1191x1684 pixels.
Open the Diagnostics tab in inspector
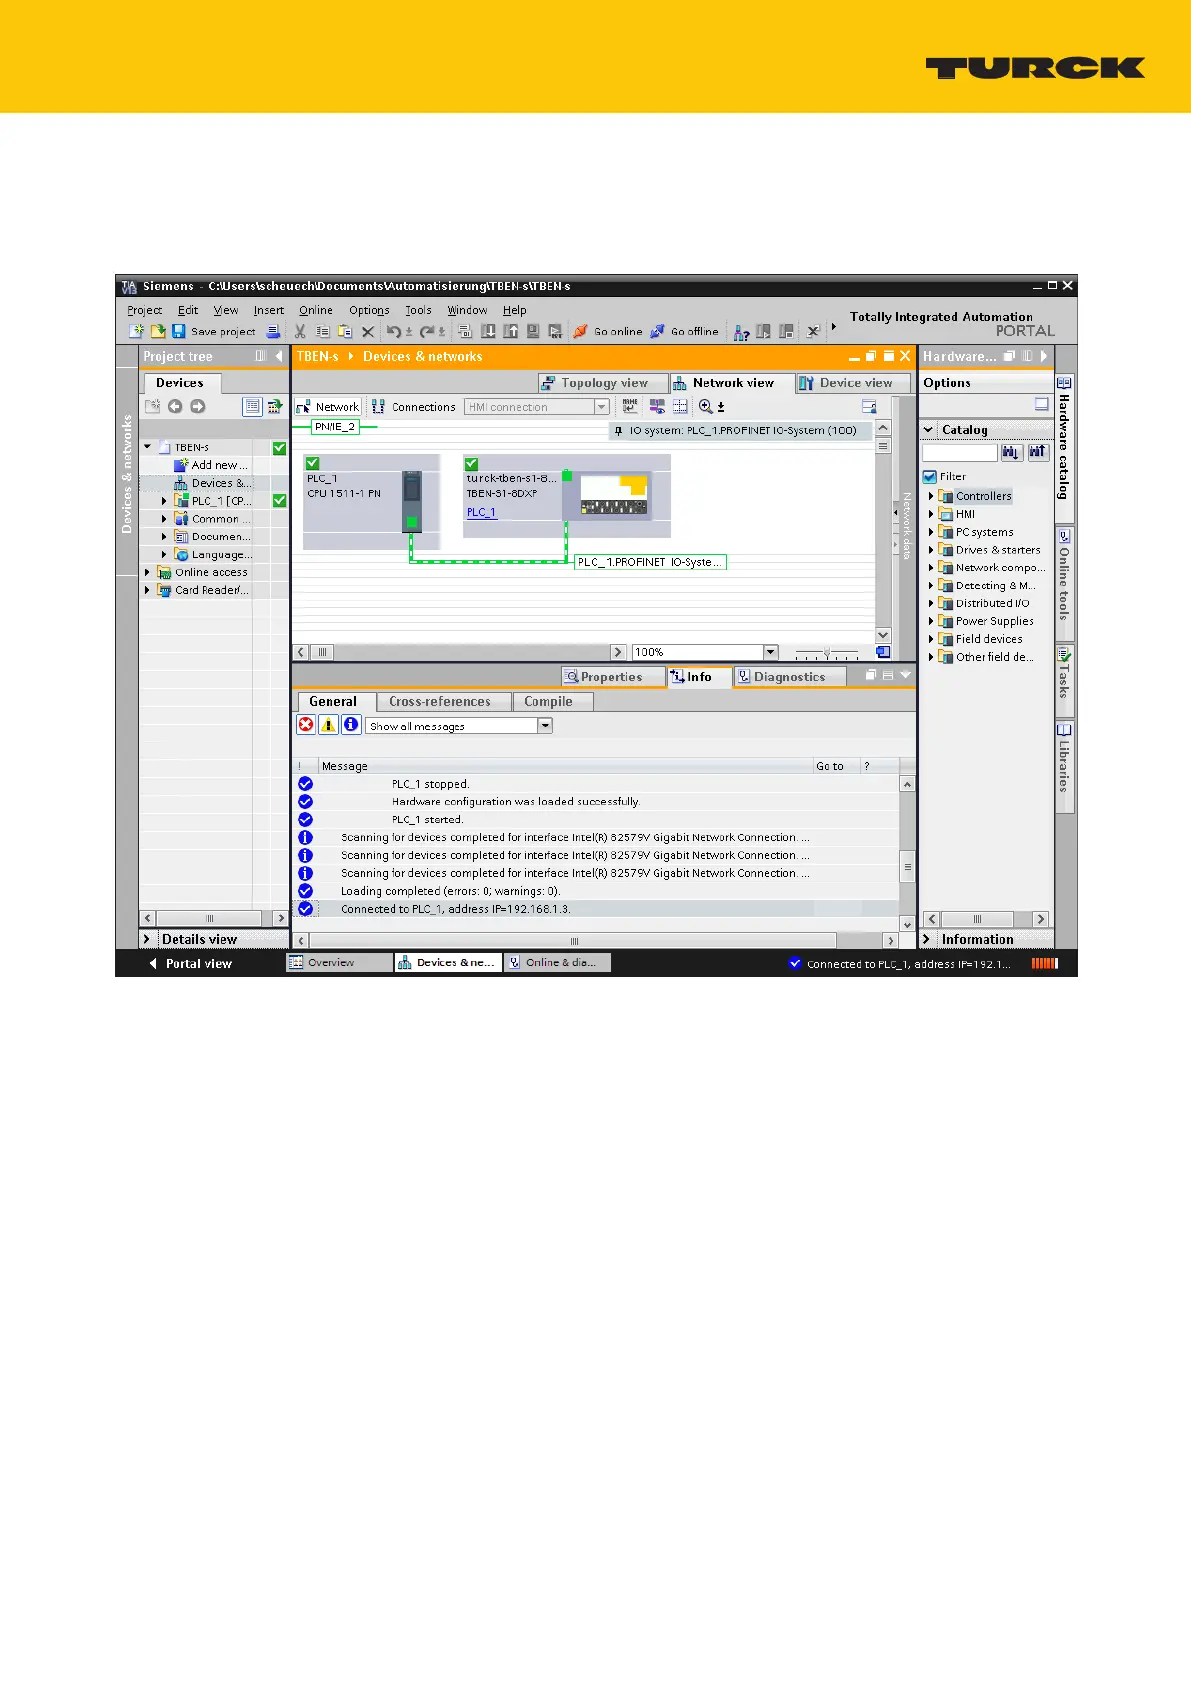click(x=789, y=677)
